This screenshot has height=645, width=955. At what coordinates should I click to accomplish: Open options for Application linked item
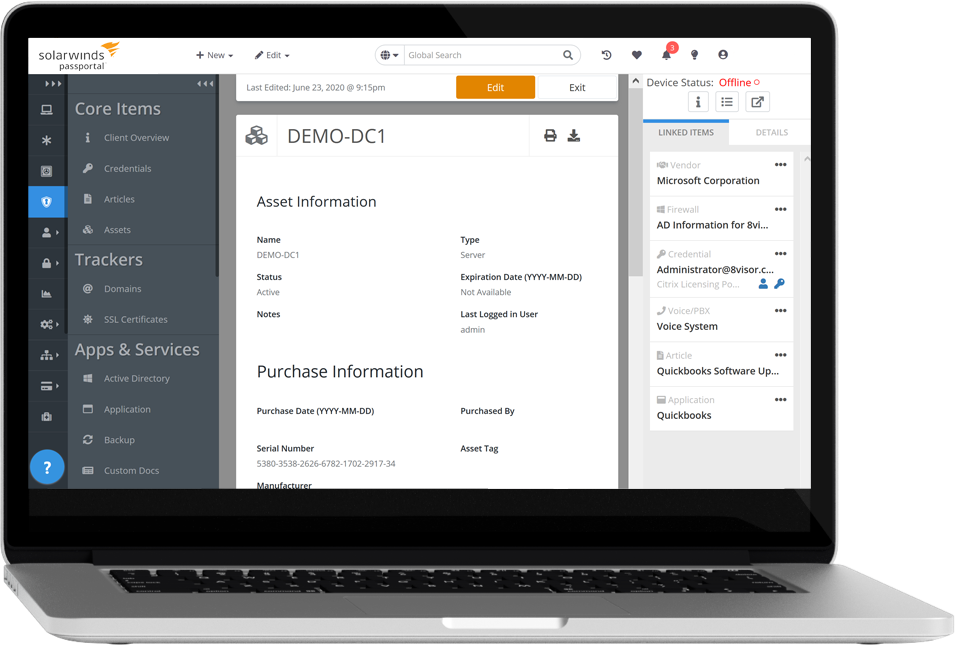click(x=780, y=400)
